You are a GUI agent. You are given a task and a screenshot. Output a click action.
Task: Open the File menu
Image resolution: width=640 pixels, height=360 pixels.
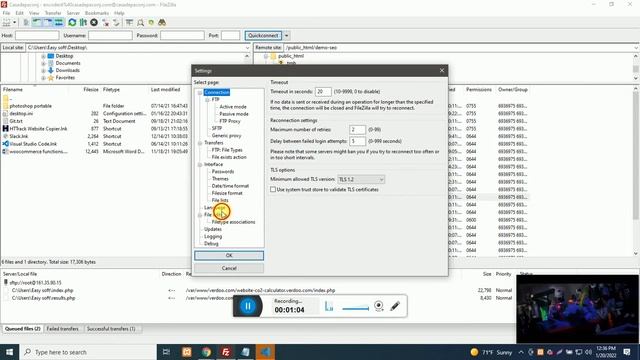[7, 13]
